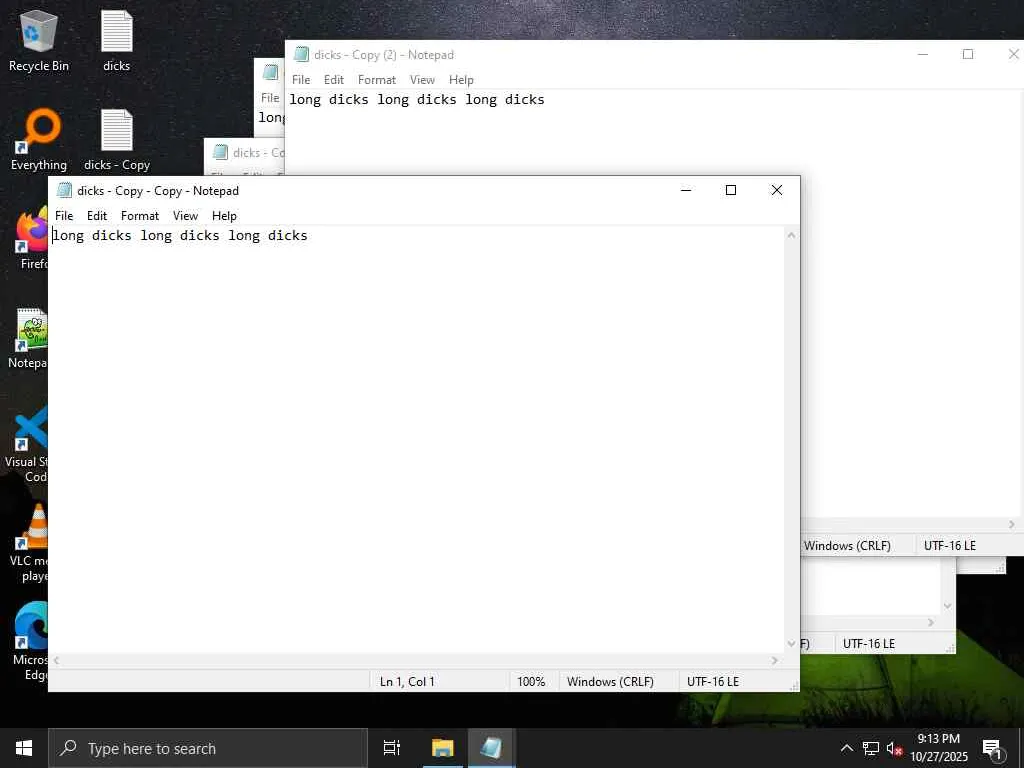Open View menu in 'dicks - Copy - Copy' Notepad
This screenshot has height=768, width=1024.
(x=185, y=216)
